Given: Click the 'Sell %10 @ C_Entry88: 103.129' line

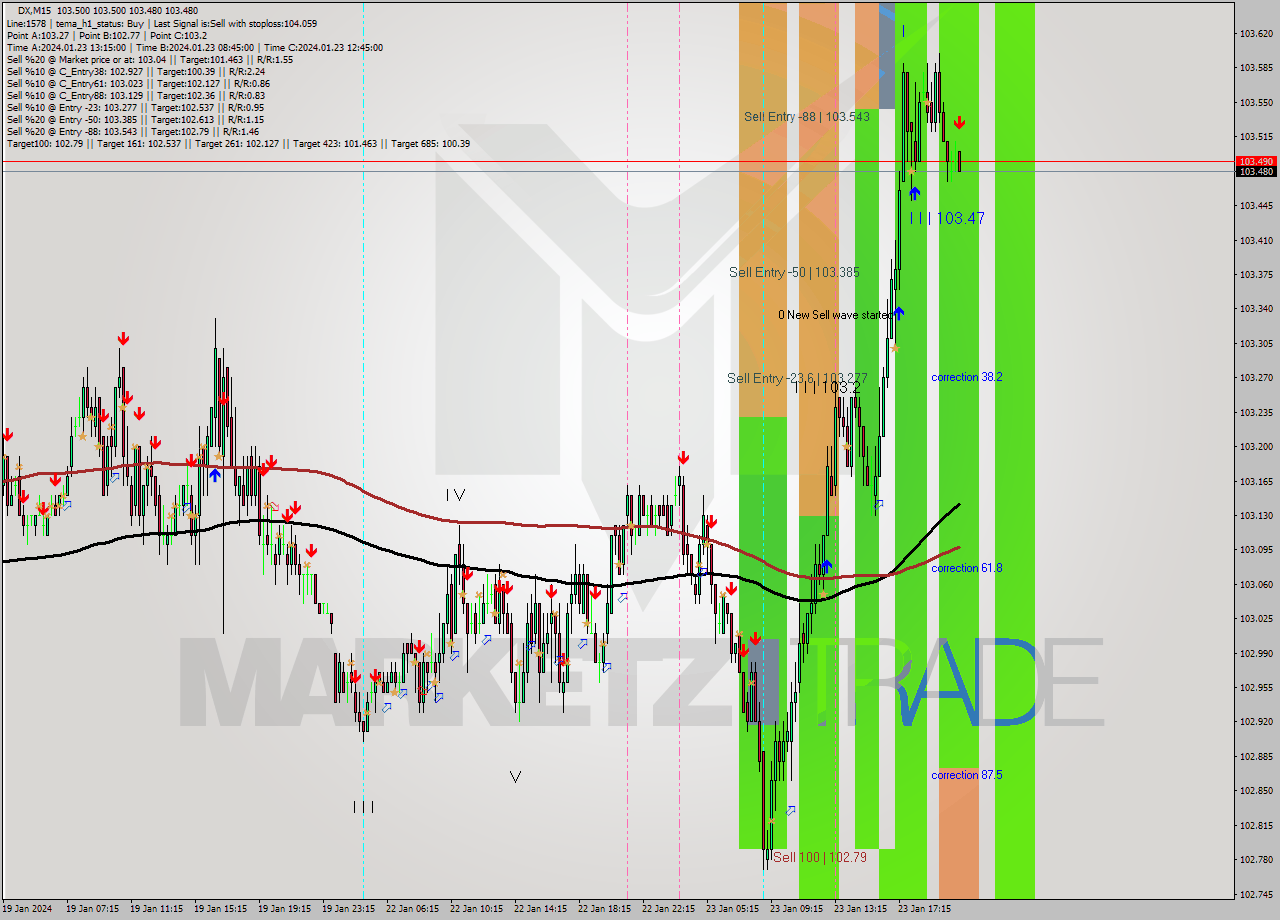Looking at the screenshot, I should 135,95.
